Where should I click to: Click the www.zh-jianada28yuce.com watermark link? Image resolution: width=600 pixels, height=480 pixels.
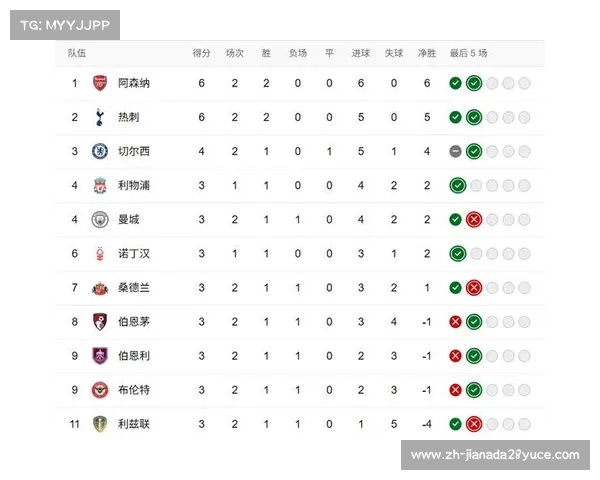click(495, 455)
